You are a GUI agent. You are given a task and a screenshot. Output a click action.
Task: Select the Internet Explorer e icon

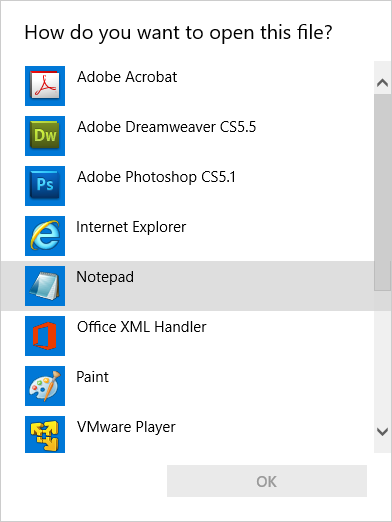[45, 236]
